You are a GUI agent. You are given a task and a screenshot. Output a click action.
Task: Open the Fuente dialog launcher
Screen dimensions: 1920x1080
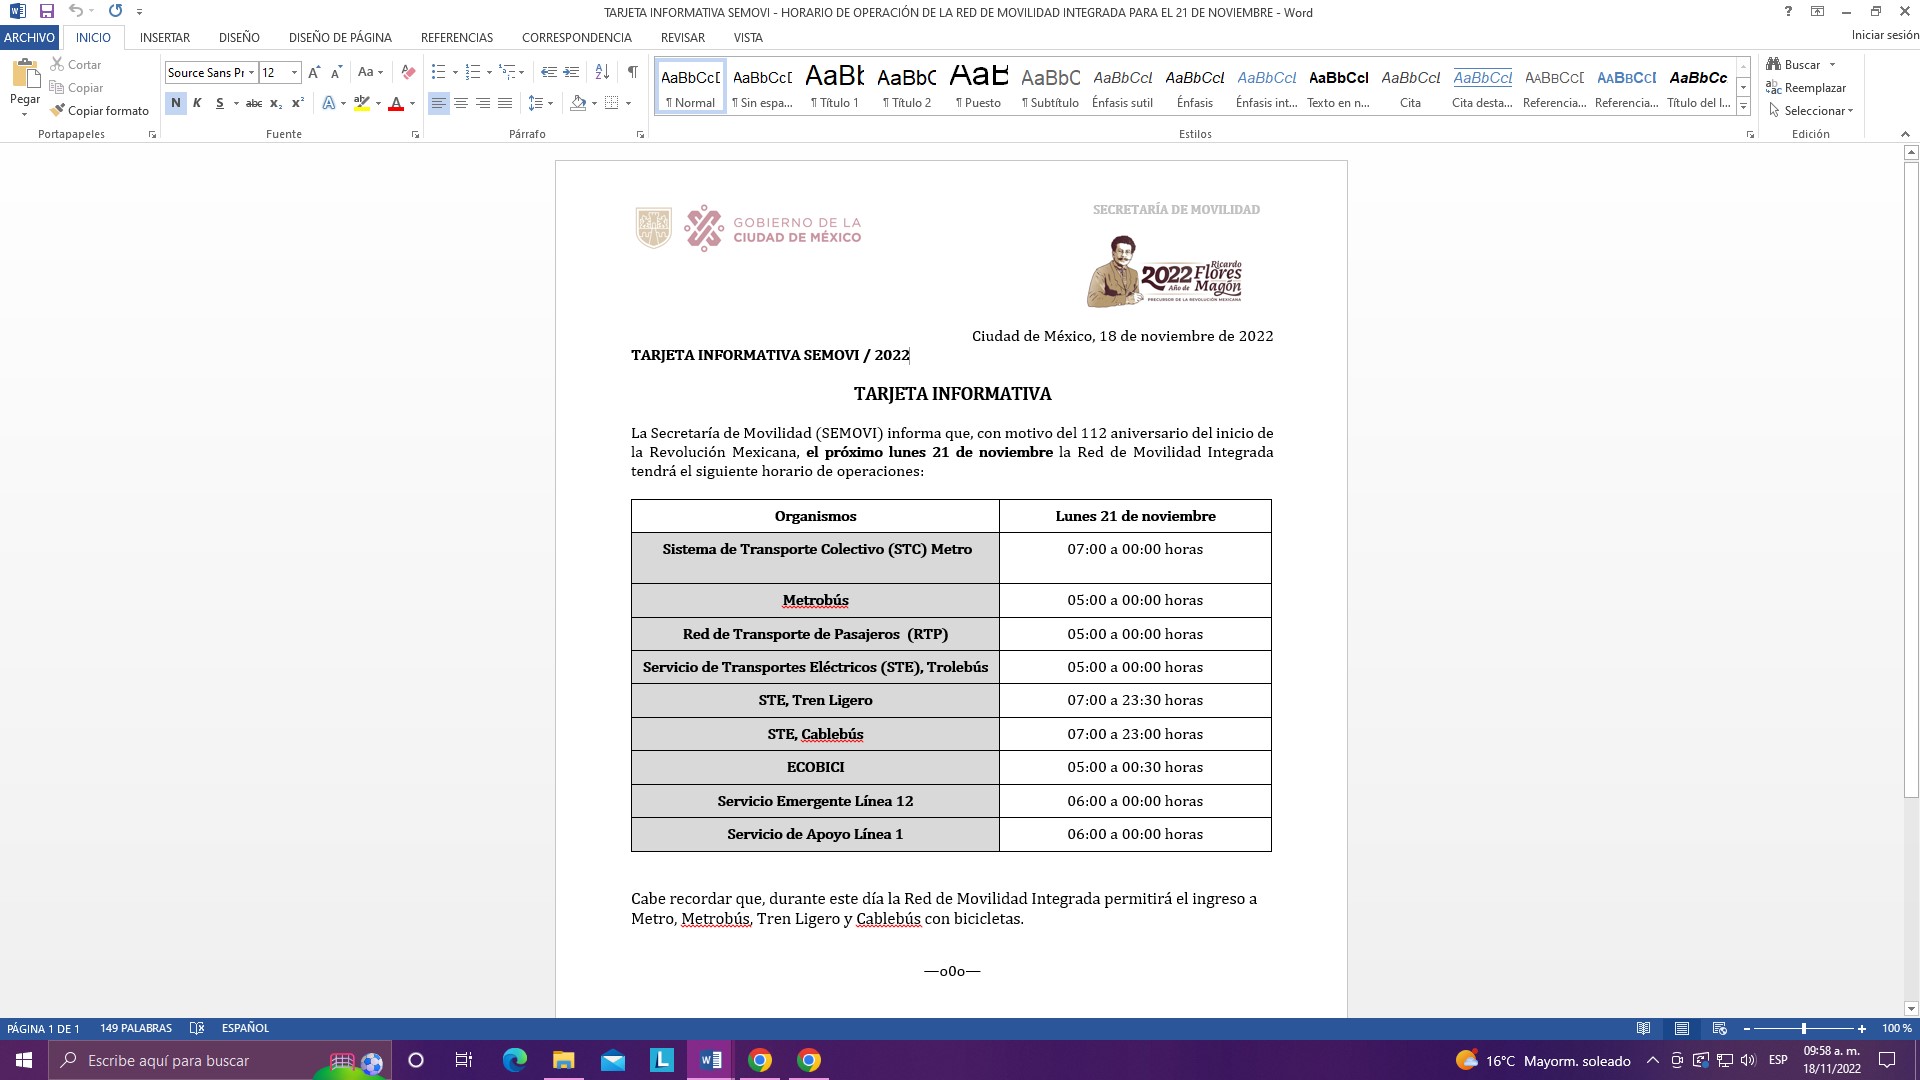415,134
